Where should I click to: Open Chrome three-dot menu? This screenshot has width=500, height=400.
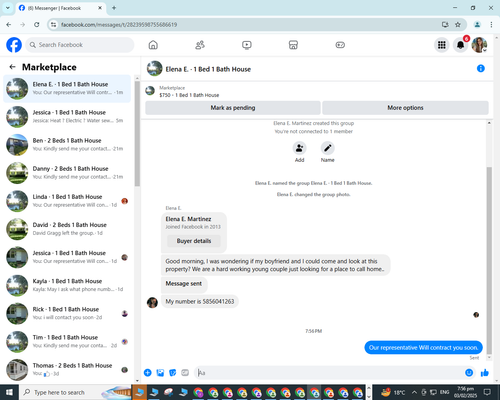[491, 25]
